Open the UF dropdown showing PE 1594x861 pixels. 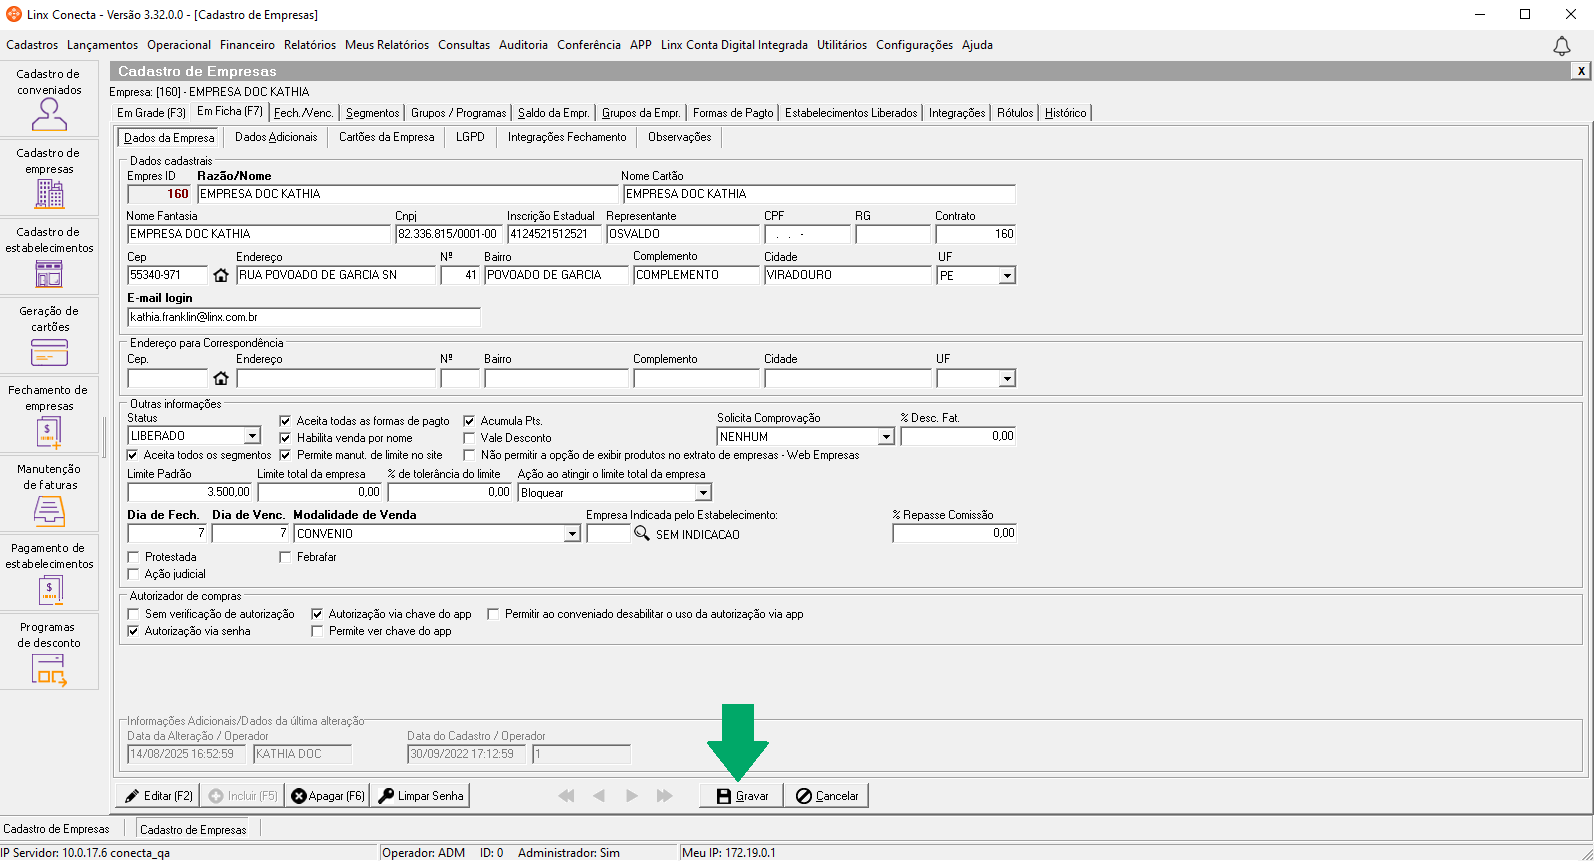point(1007,276)
